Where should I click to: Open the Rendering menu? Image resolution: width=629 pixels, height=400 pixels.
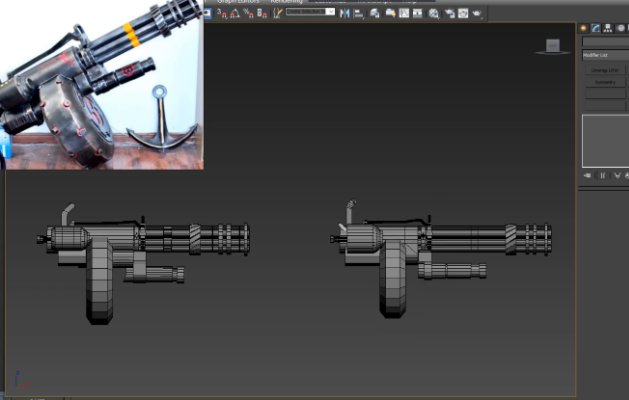[289, 2]
